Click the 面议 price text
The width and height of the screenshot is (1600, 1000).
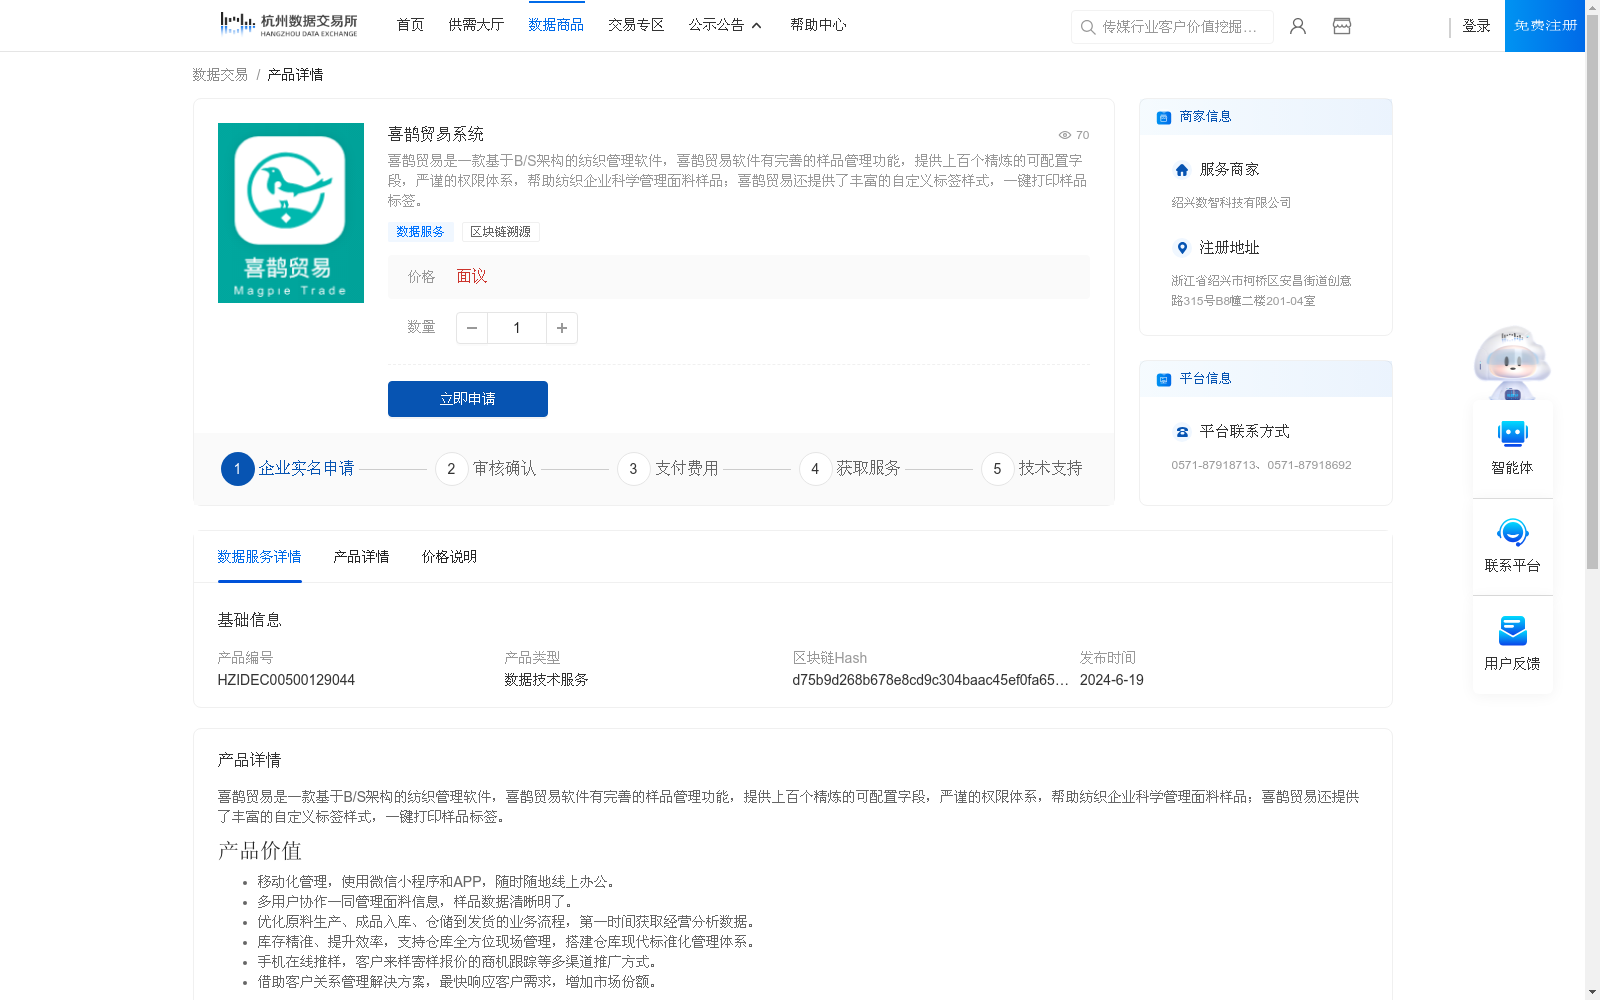[x=471, y=276]
